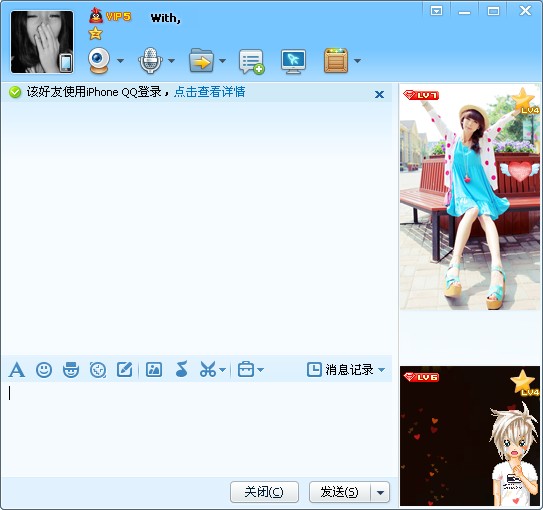Viewport: 543px width, 510px height.
Task: Create a discussion group with chat-plus icon
Action: point(251,62)
